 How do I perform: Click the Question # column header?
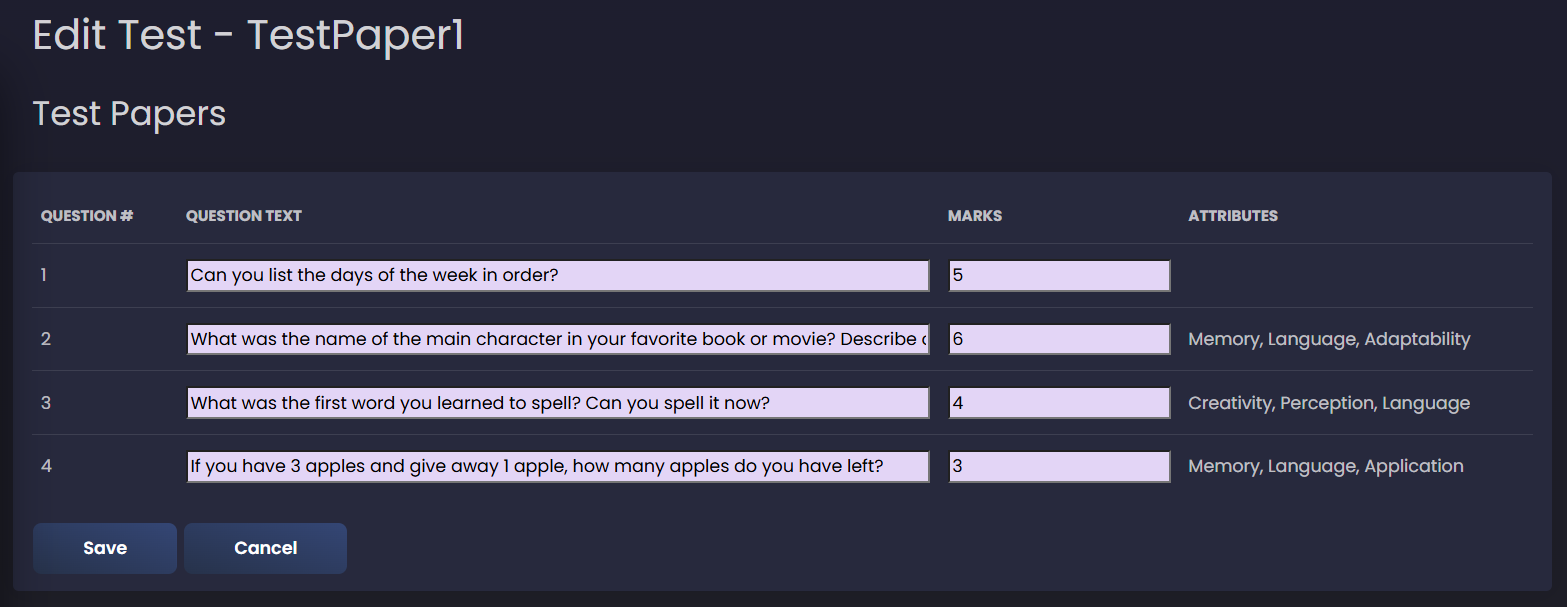tap(87, 216)
